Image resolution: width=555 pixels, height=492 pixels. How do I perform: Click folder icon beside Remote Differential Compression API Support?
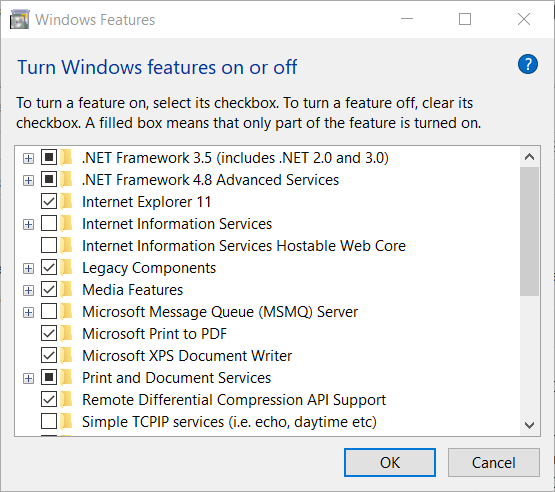(x=66, y=400)
